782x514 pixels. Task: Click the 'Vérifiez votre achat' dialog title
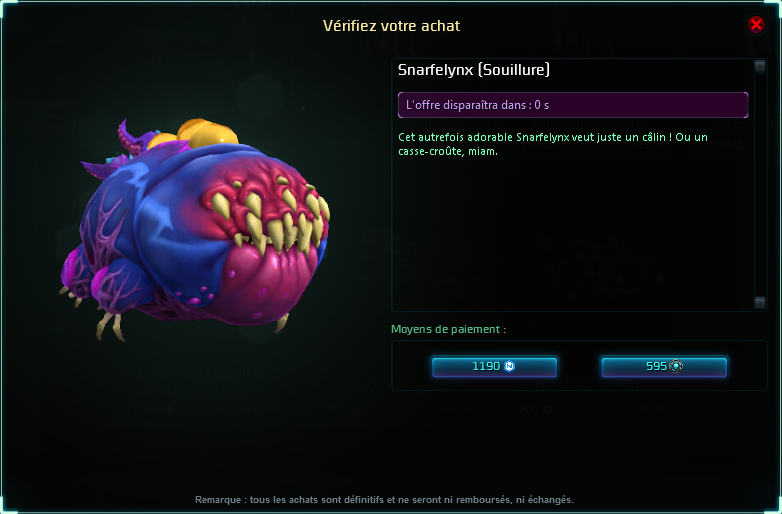[391, 26]
